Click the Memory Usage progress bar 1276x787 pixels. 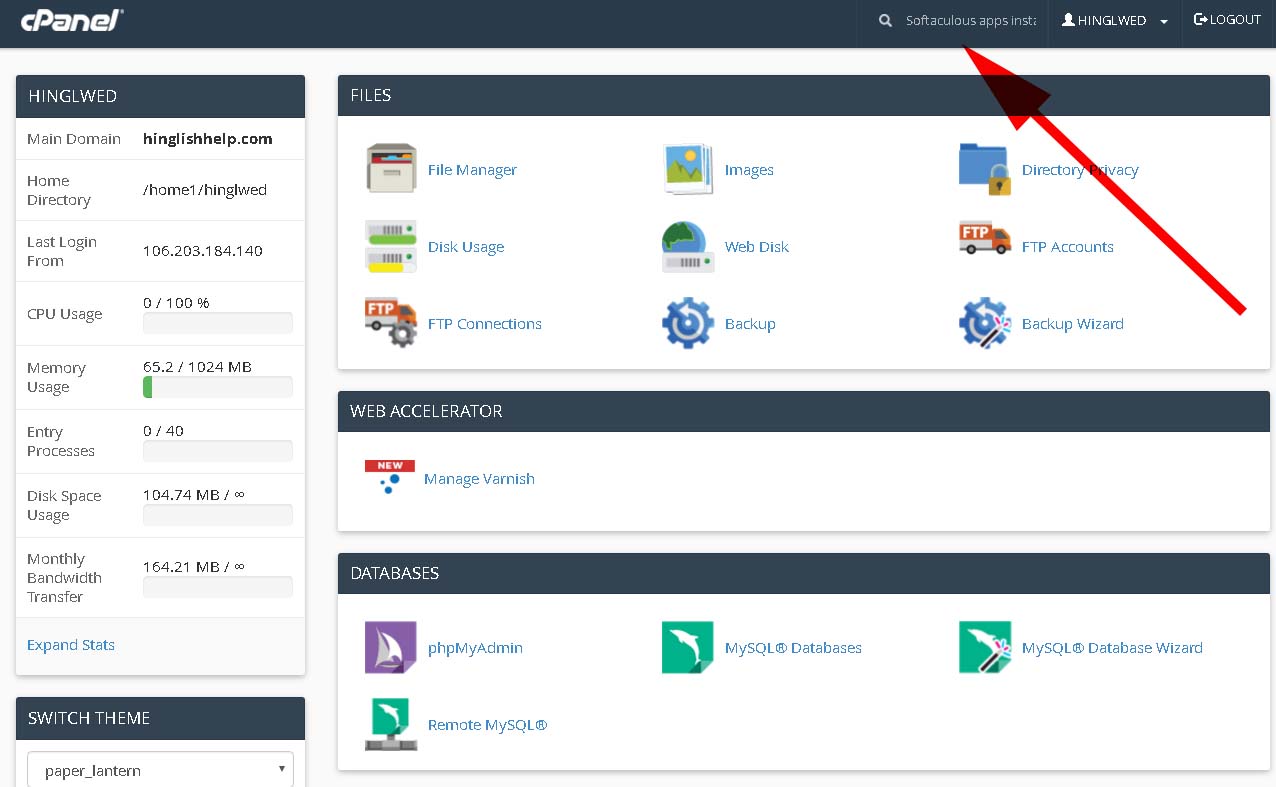point(218,387)
